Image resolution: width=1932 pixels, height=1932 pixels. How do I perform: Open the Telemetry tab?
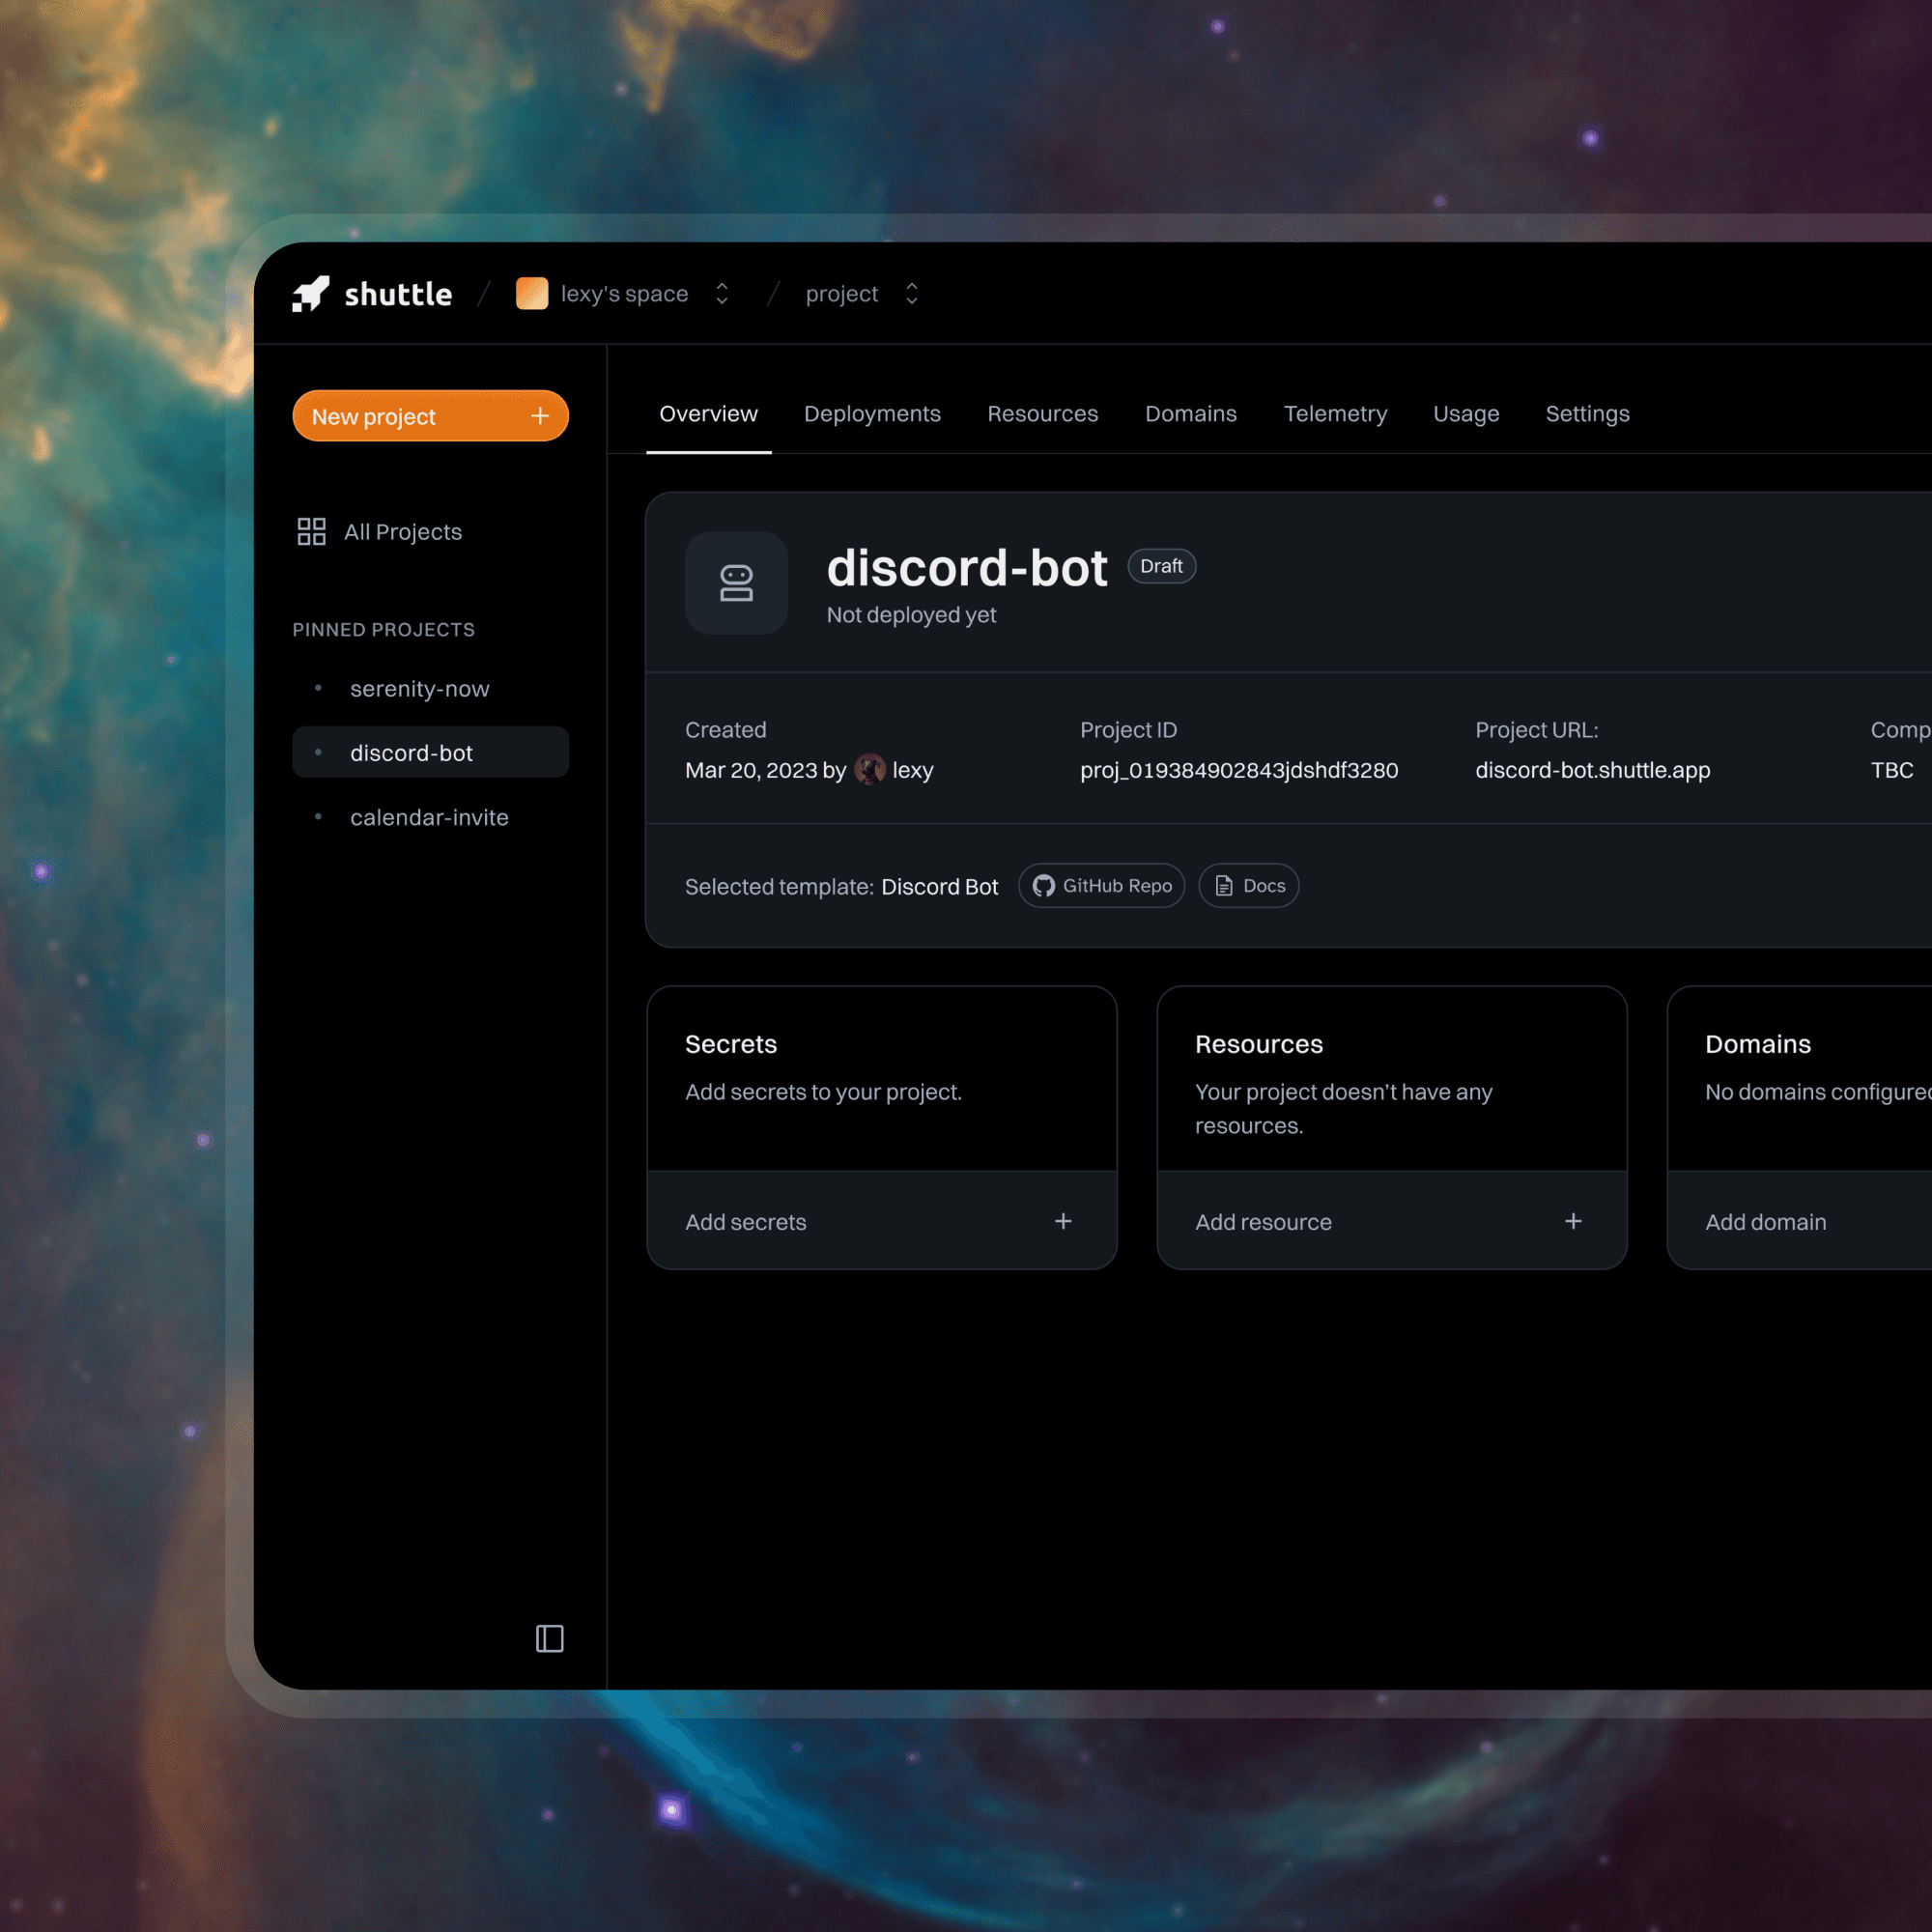1335,414
